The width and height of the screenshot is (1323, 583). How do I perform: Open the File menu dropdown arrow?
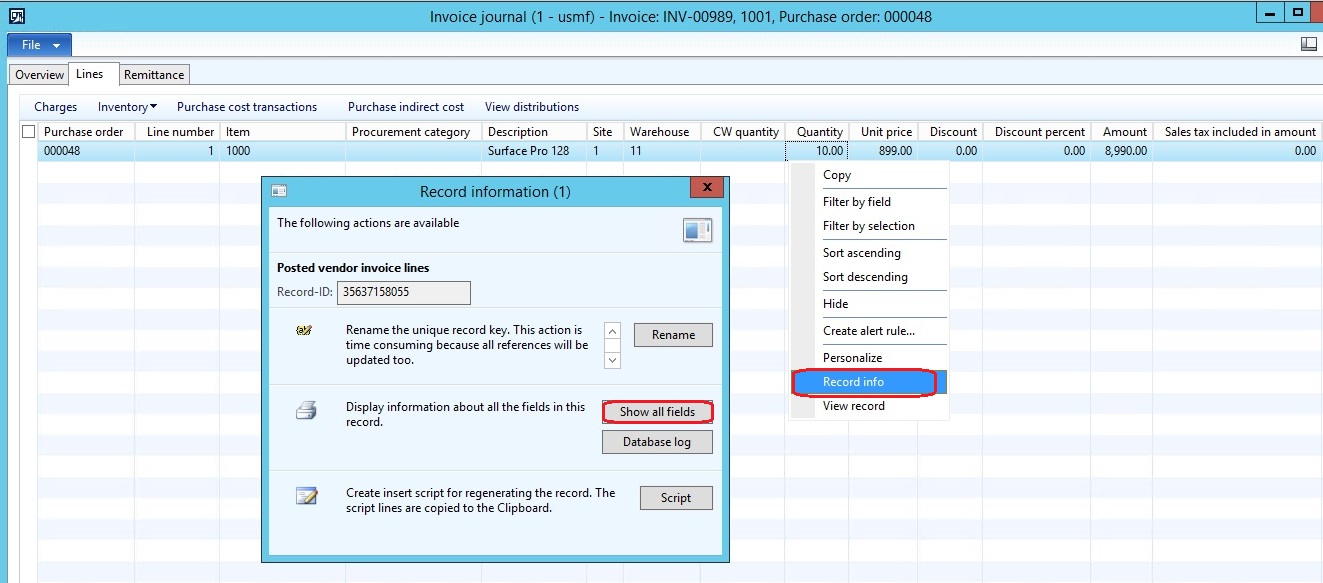click(58, 44)
